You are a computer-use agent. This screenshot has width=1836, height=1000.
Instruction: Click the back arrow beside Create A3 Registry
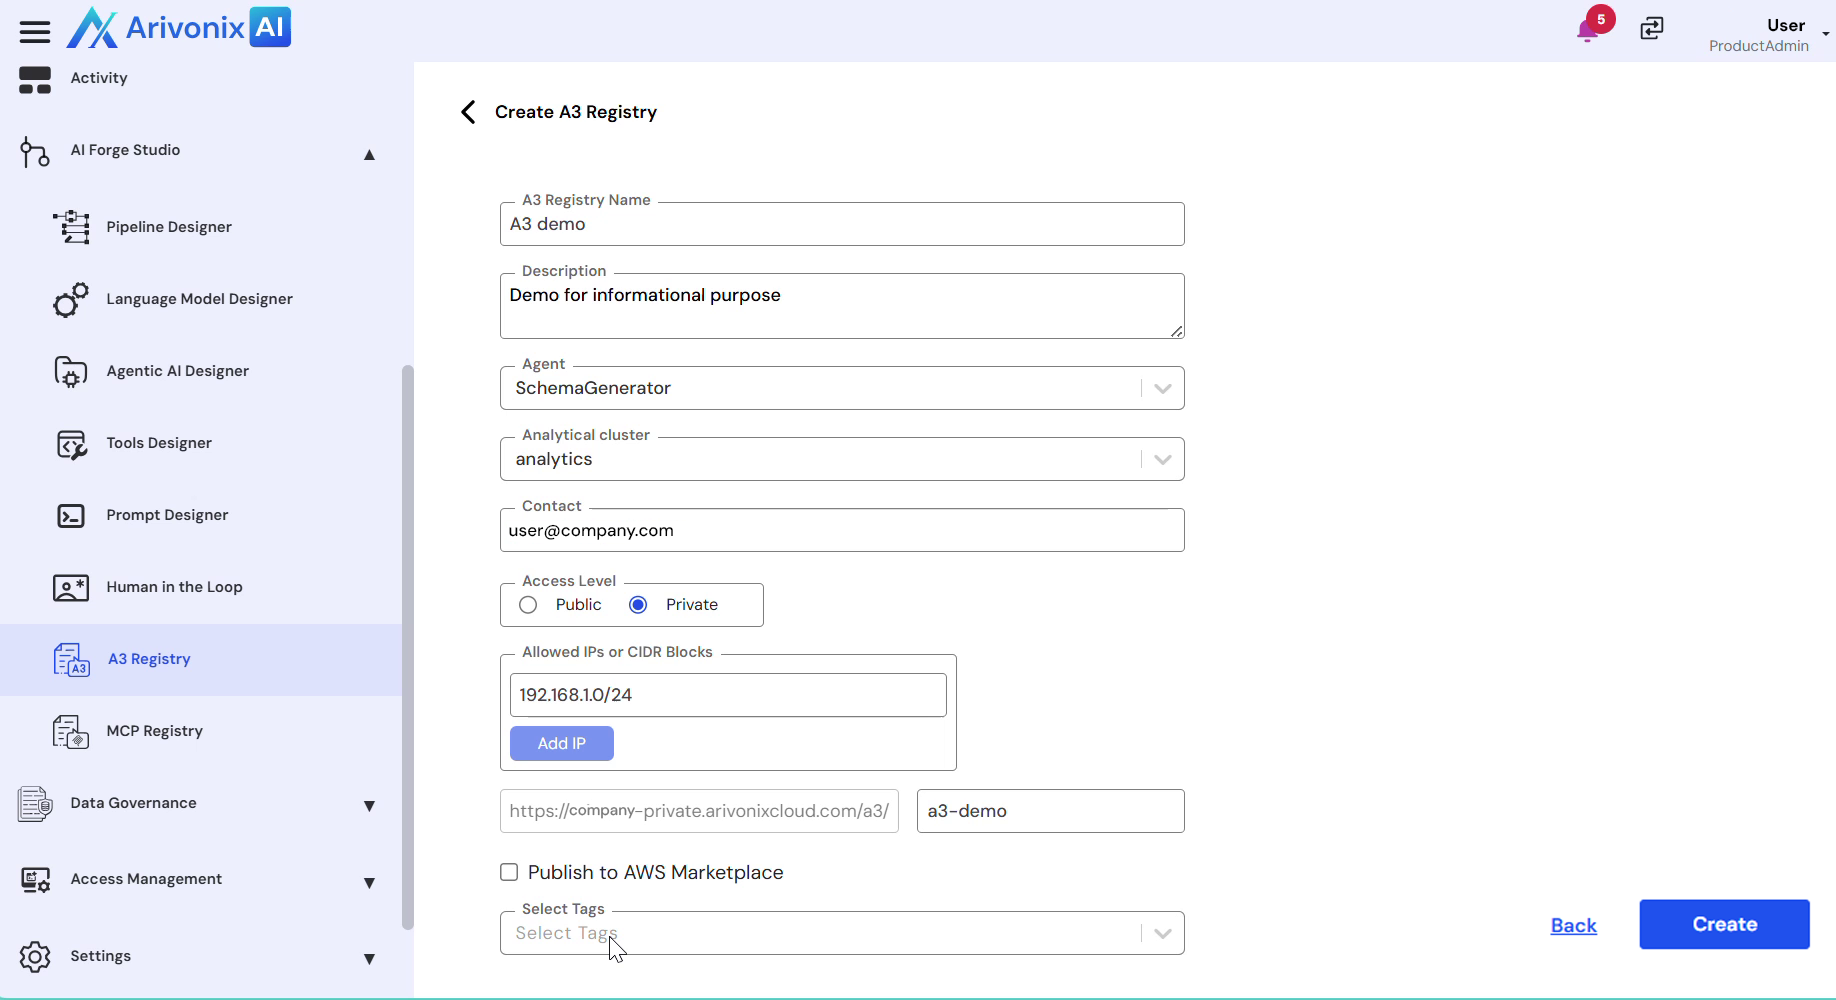coord(468,112)
